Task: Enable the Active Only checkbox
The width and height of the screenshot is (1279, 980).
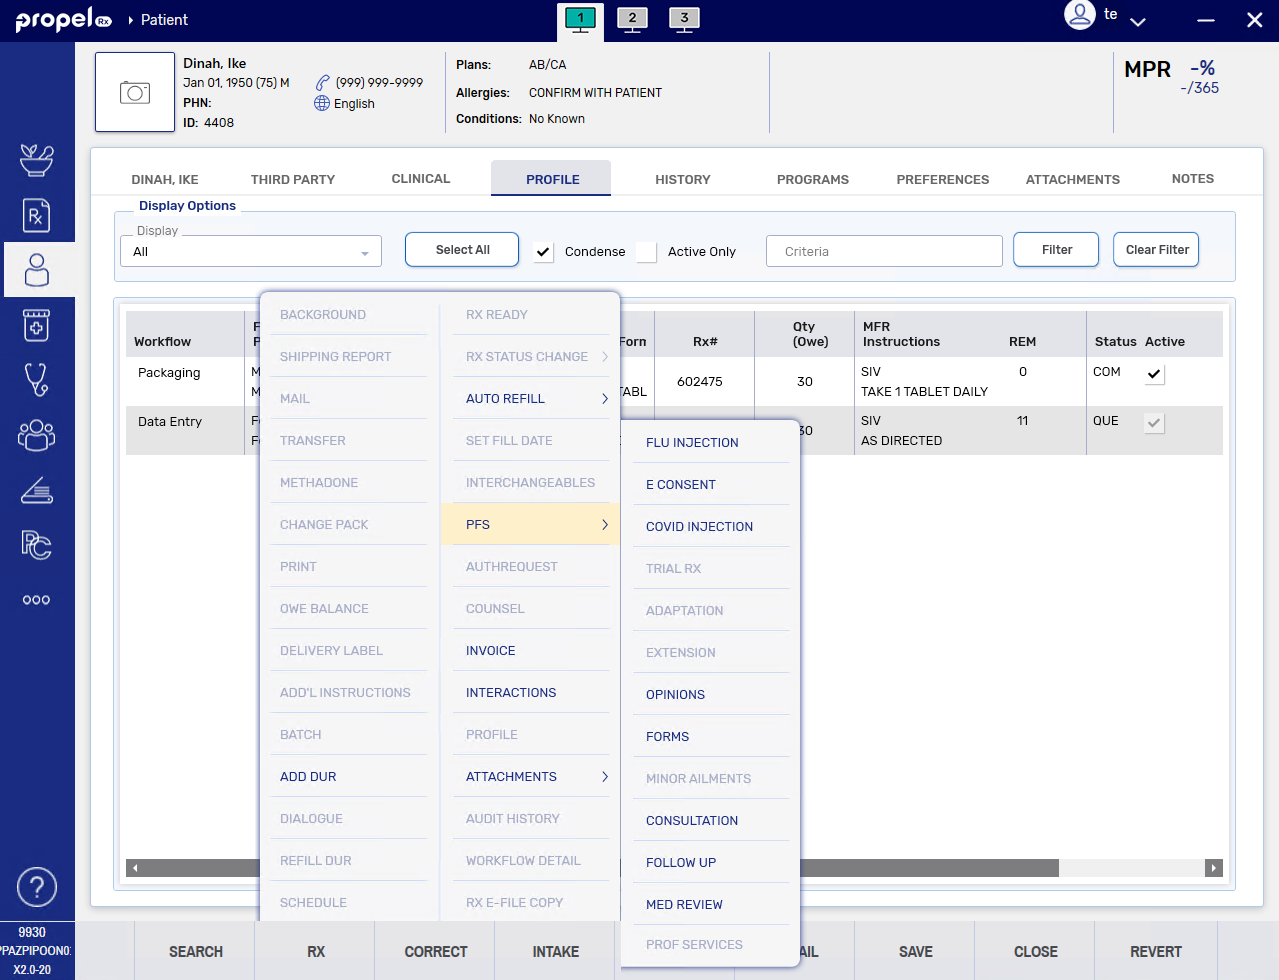Action: (x=647, y=252)
